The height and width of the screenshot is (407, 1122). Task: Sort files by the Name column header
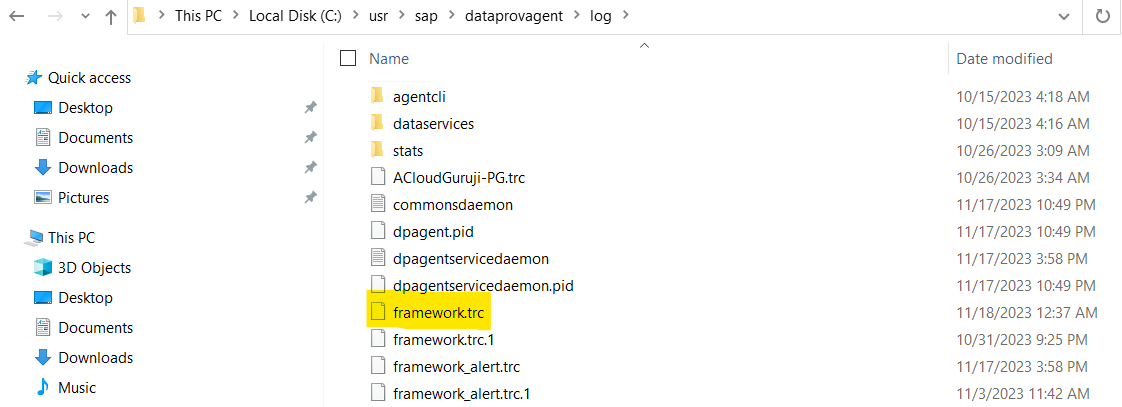(389, 59)
